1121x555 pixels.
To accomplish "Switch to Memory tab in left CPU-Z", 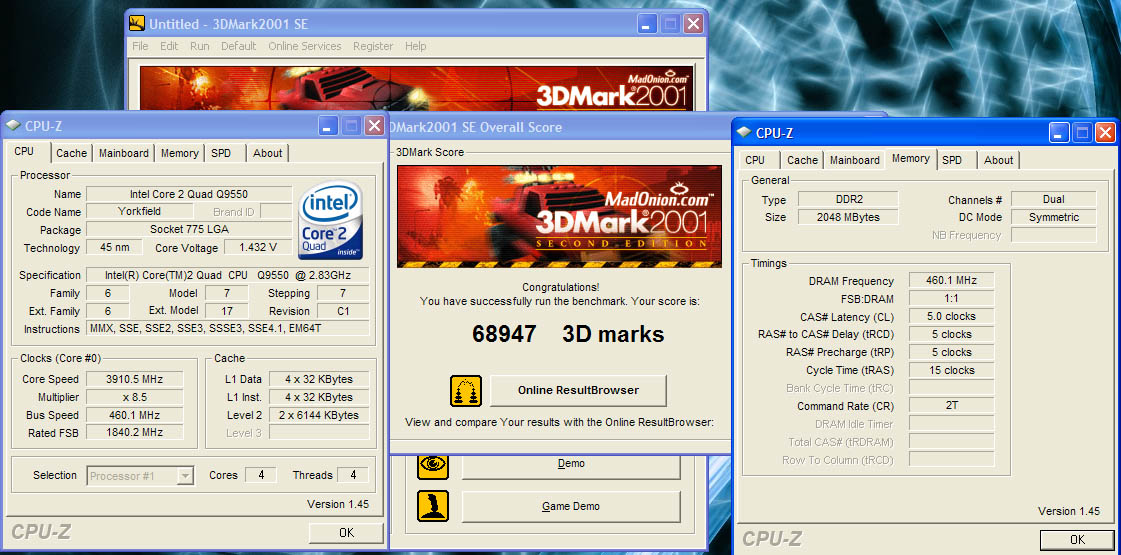I will click(x=179, y=153).
